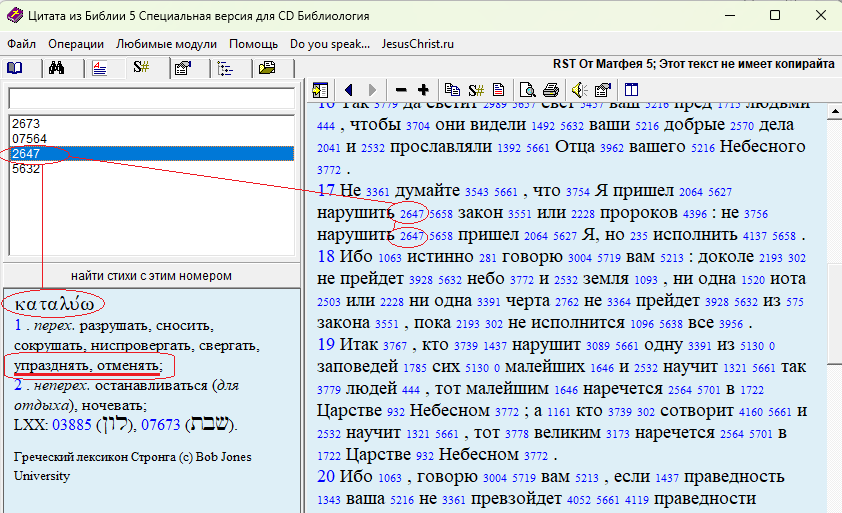842x513 pixels.
Task: Click Strong number 4137 after исполнить
Action: [x=754, y=236]
